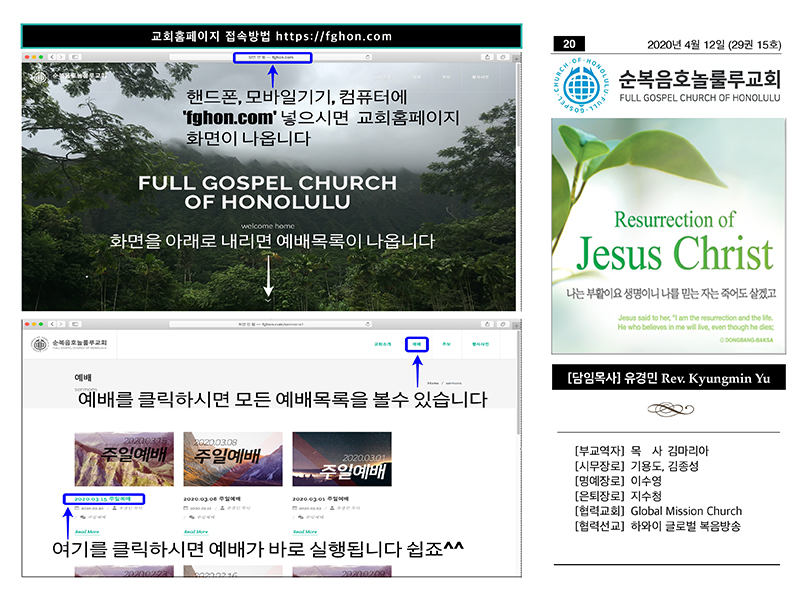Click the 2020.03.15 주일예배 title link

pyautogui.click(x=103, y=499)
